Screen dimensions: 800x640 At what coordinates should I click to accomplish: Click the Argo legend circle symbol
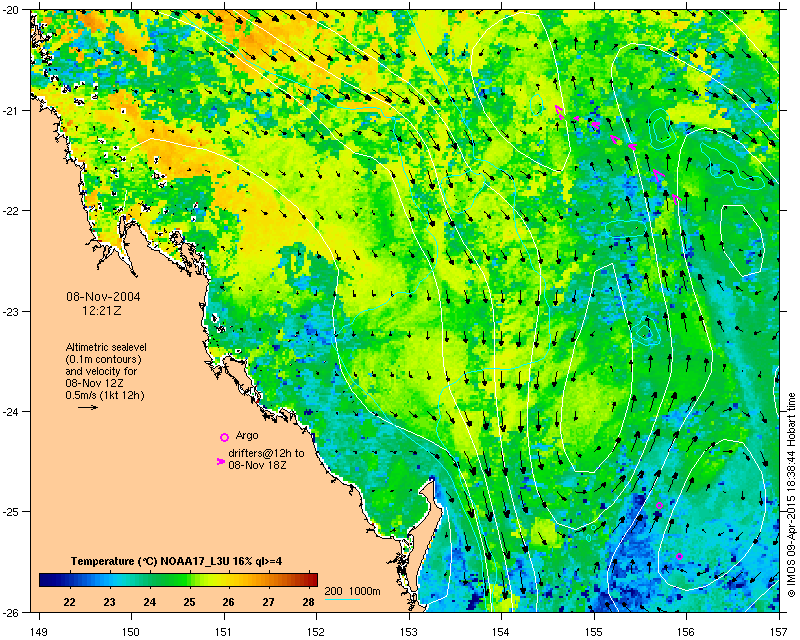click(224, 437)
